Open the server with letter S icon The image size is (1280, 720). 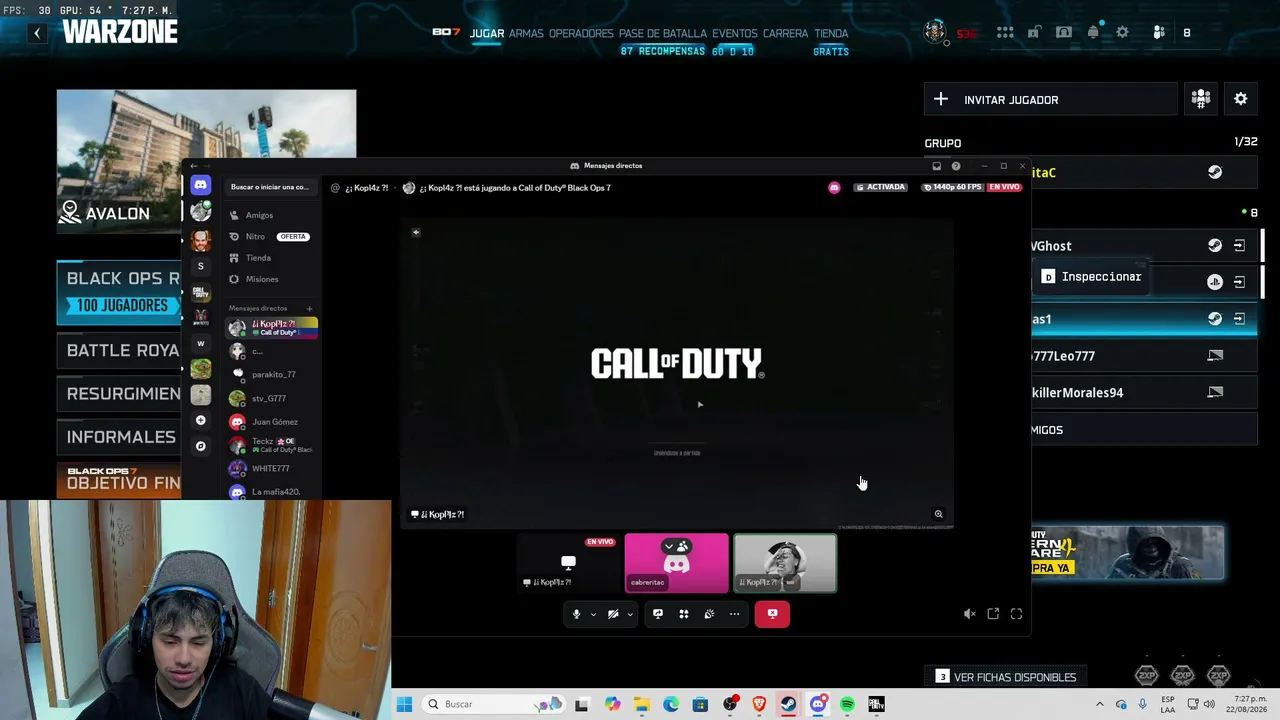201,266
